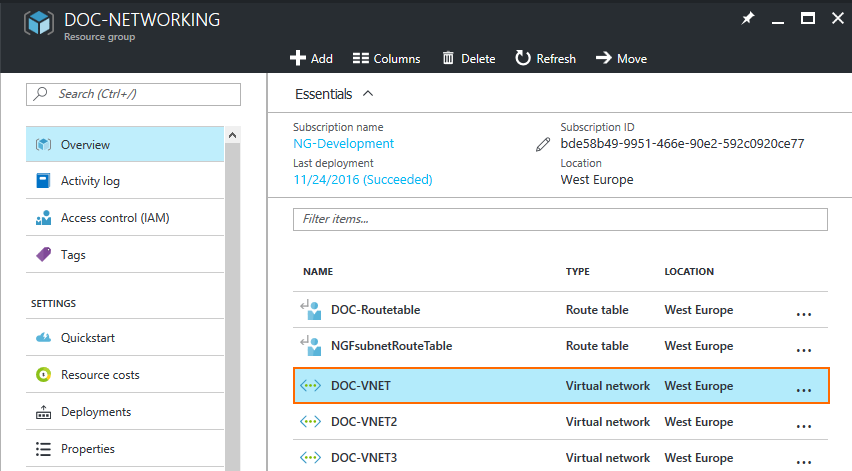Viewport: 852px width, 471px height.
Task: Sort by the NAME column header
Action: [318, 272]
